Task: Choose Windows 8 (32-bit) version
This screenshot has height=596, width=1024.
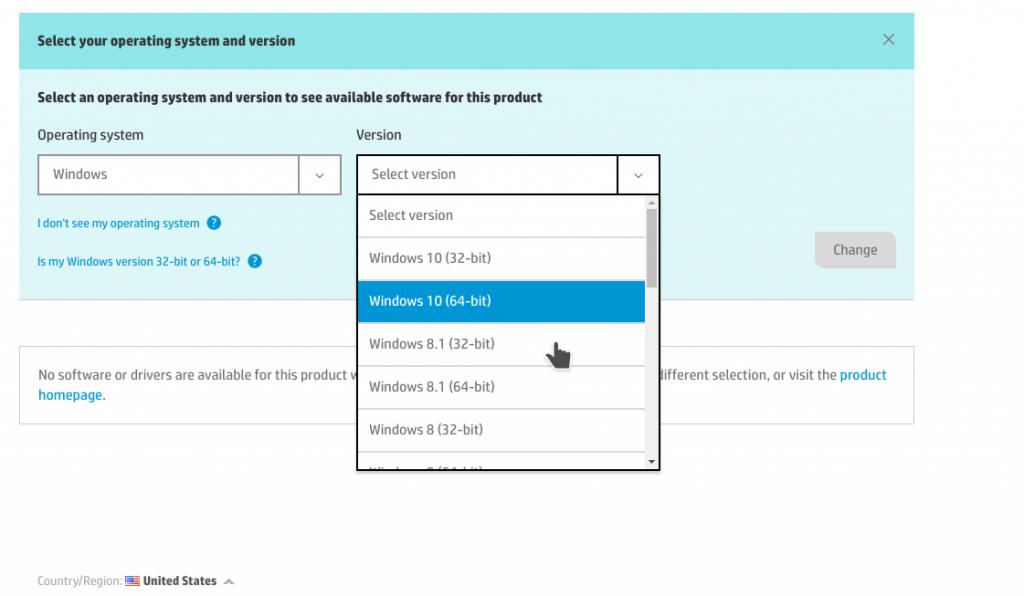Action: click(500, 430)
